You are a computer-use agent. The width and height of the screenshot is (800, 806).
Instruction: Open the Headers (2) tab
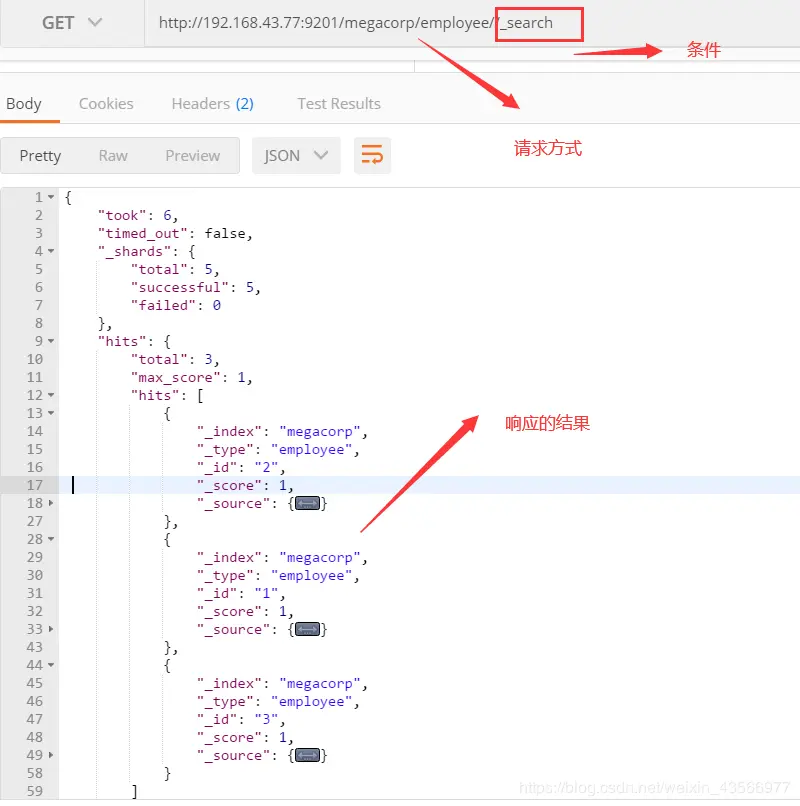212,104
